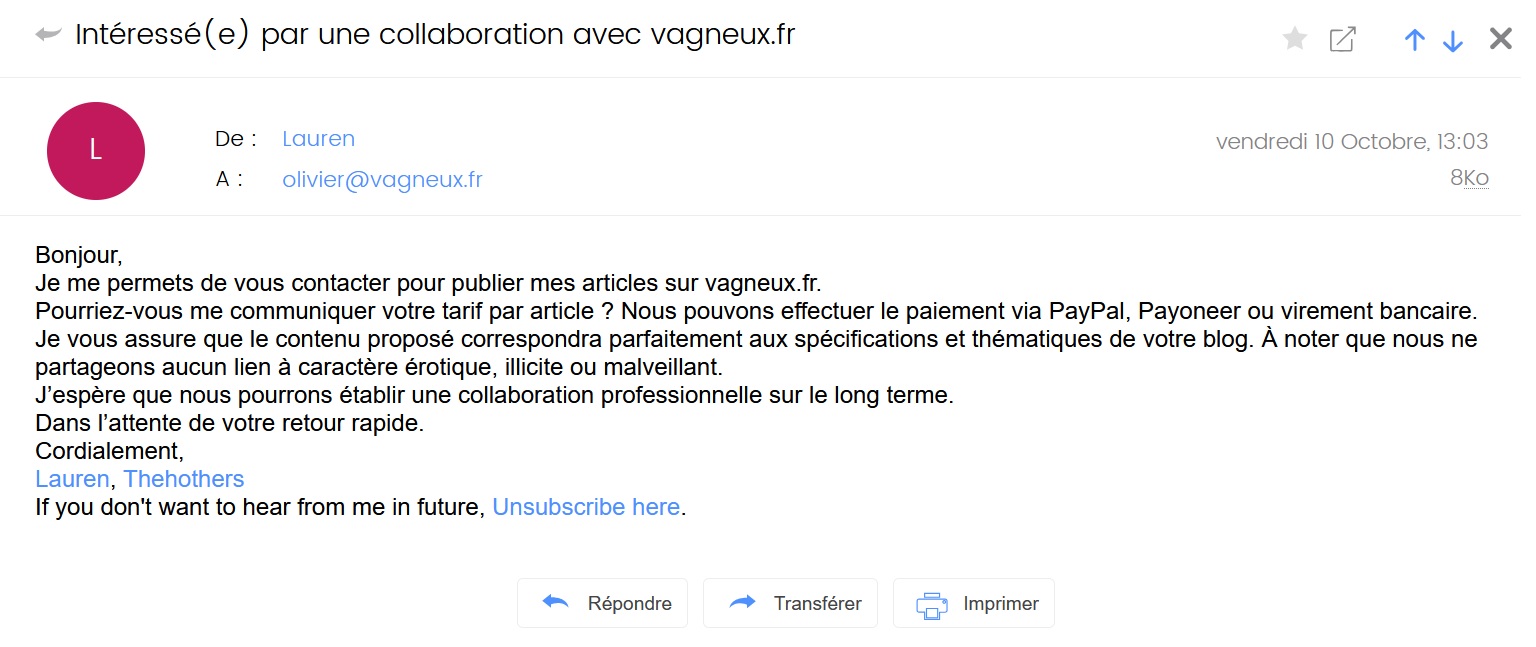Viewport: 1536px width, 647px height.
Task: Go to previous message with up arrow
Action: tap(1414, 39)
